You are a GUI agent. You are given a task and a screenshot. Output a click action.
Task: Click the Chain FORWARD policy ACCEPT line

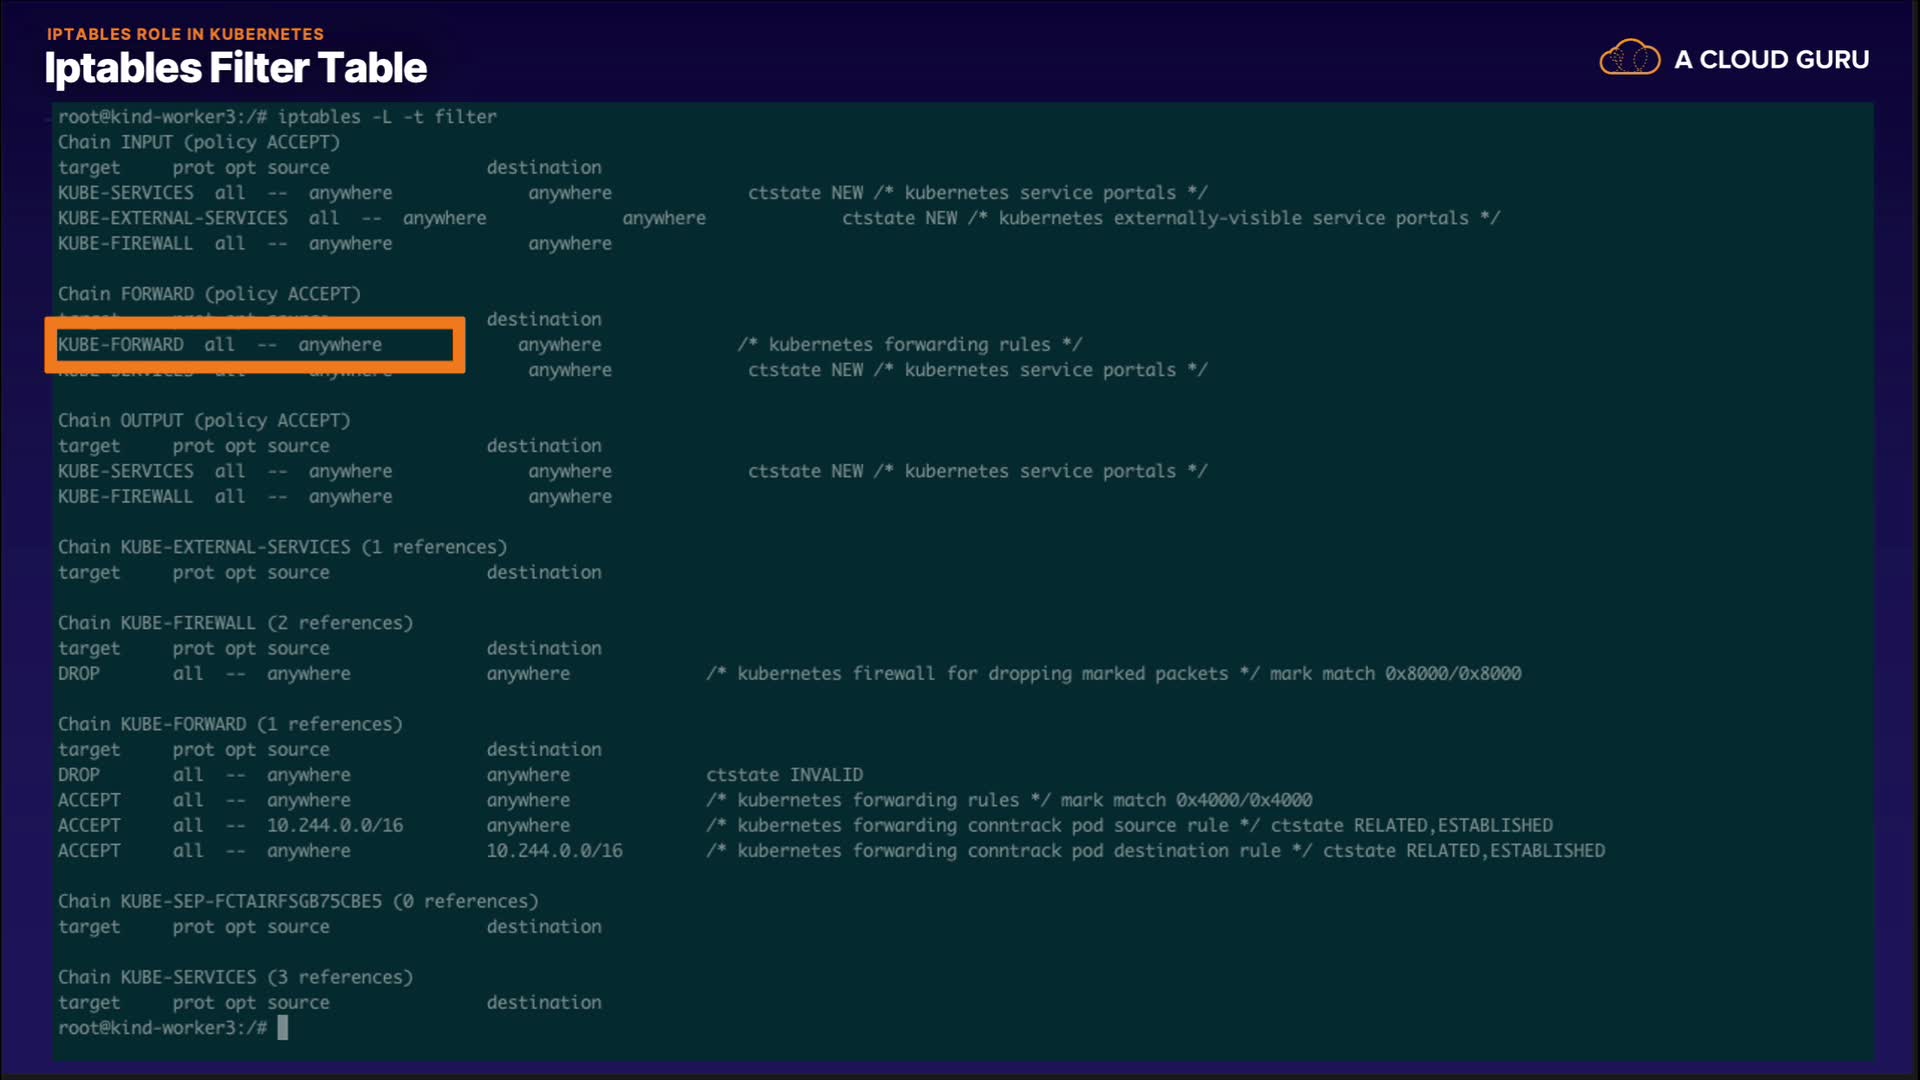pyautogui.click(x=209, y=294)
